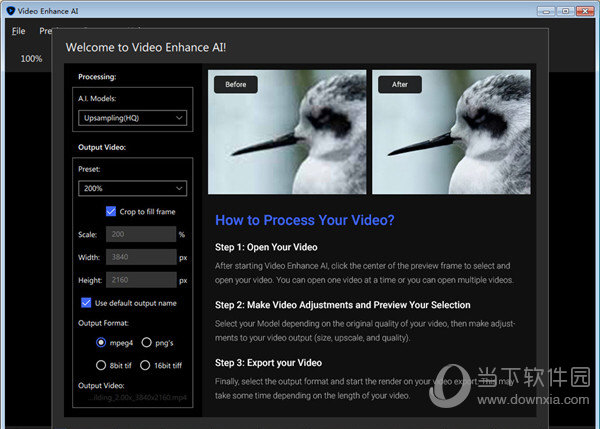The image size is (600, 429).
Task: Click Step 2: Make Video Adjustments heading
Action: pos(342,305)
